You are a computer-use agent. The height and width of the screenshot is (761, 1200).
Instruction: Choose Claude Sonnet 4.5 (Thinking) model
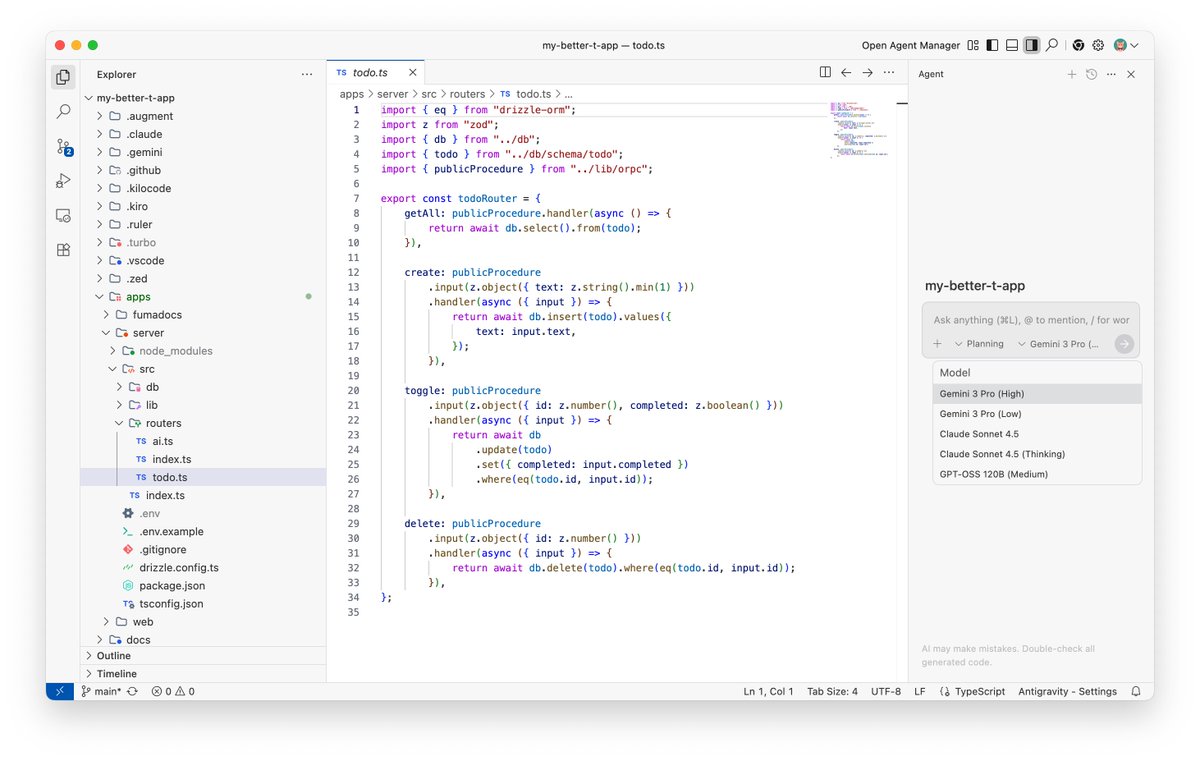1037,454
